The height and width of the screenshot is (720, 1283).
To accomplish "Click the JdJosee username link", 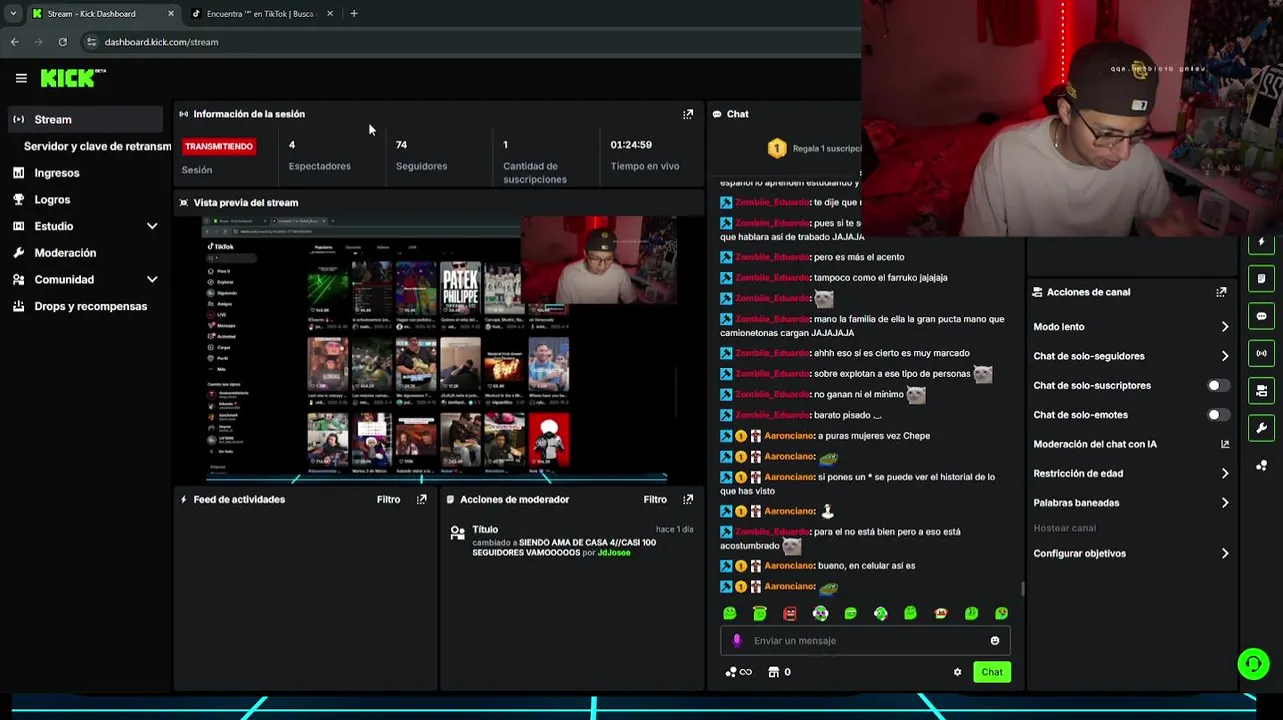I will coord(614,552).
